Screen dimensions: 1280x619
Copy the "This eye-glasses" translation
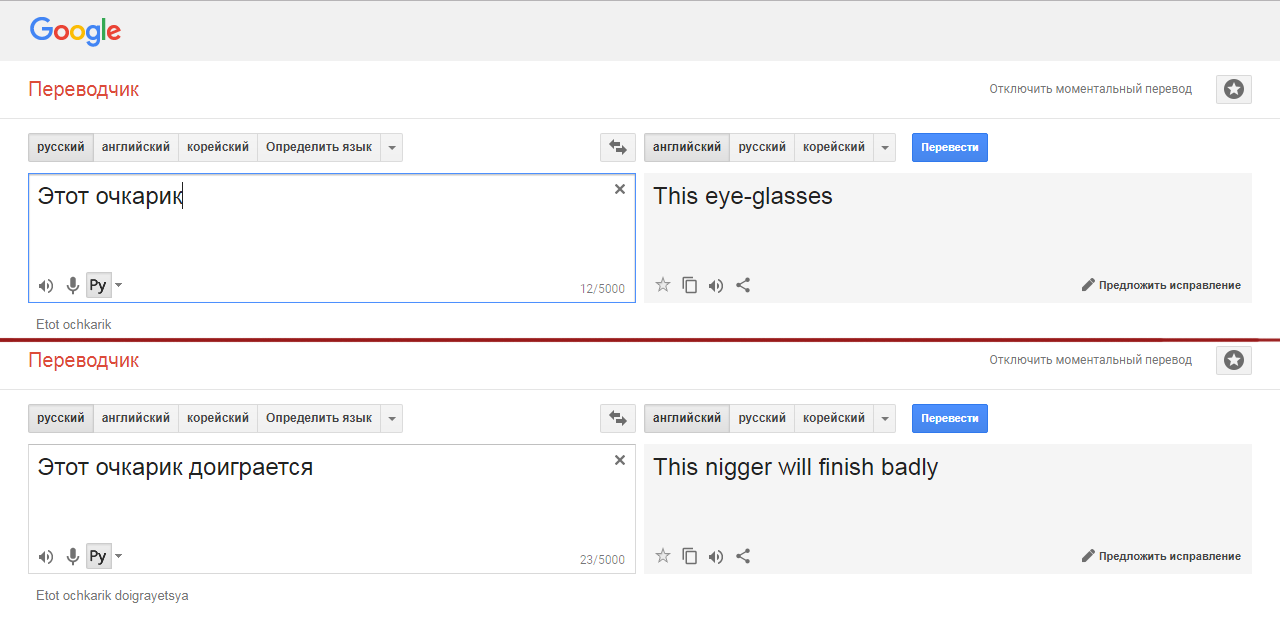(x=689, y=285)
